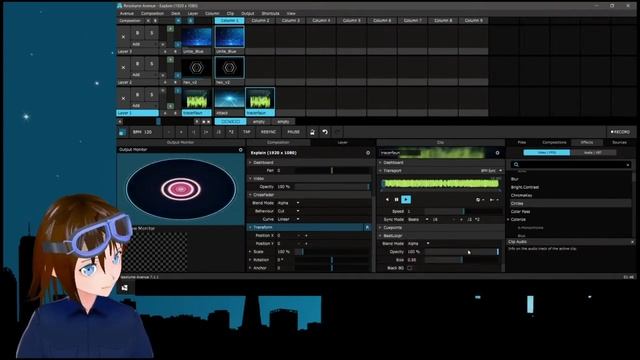
Task: Open the Composition menu
Action: 152,13
